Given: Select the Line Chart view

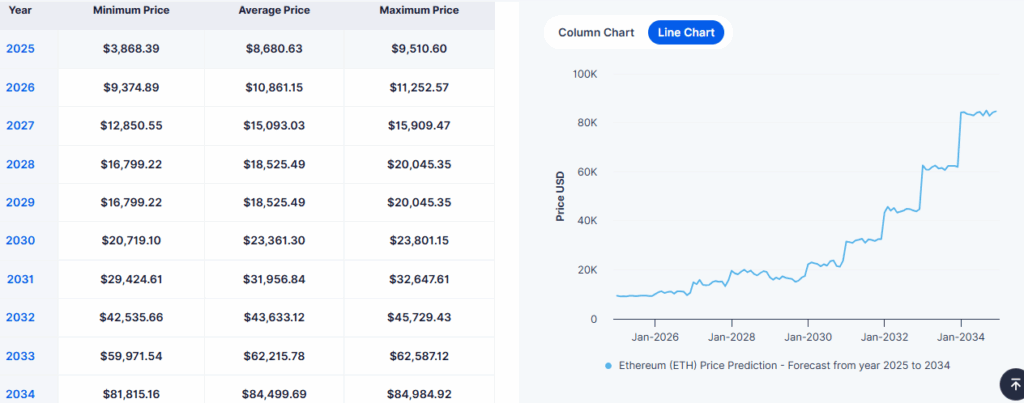Looking at the screenshot, I should coord(686,32).
